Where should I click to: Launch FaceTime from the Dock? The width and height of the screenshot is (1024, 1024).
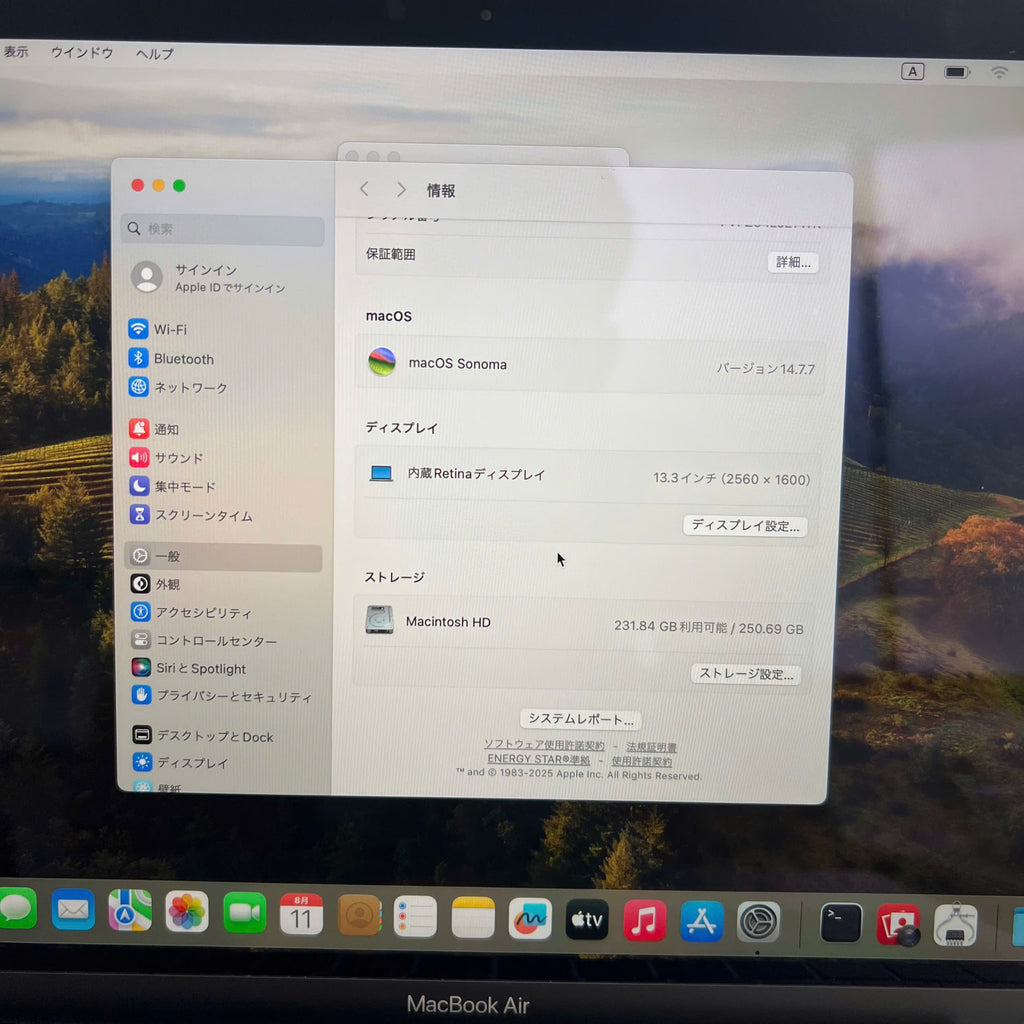tap(244, 913)
